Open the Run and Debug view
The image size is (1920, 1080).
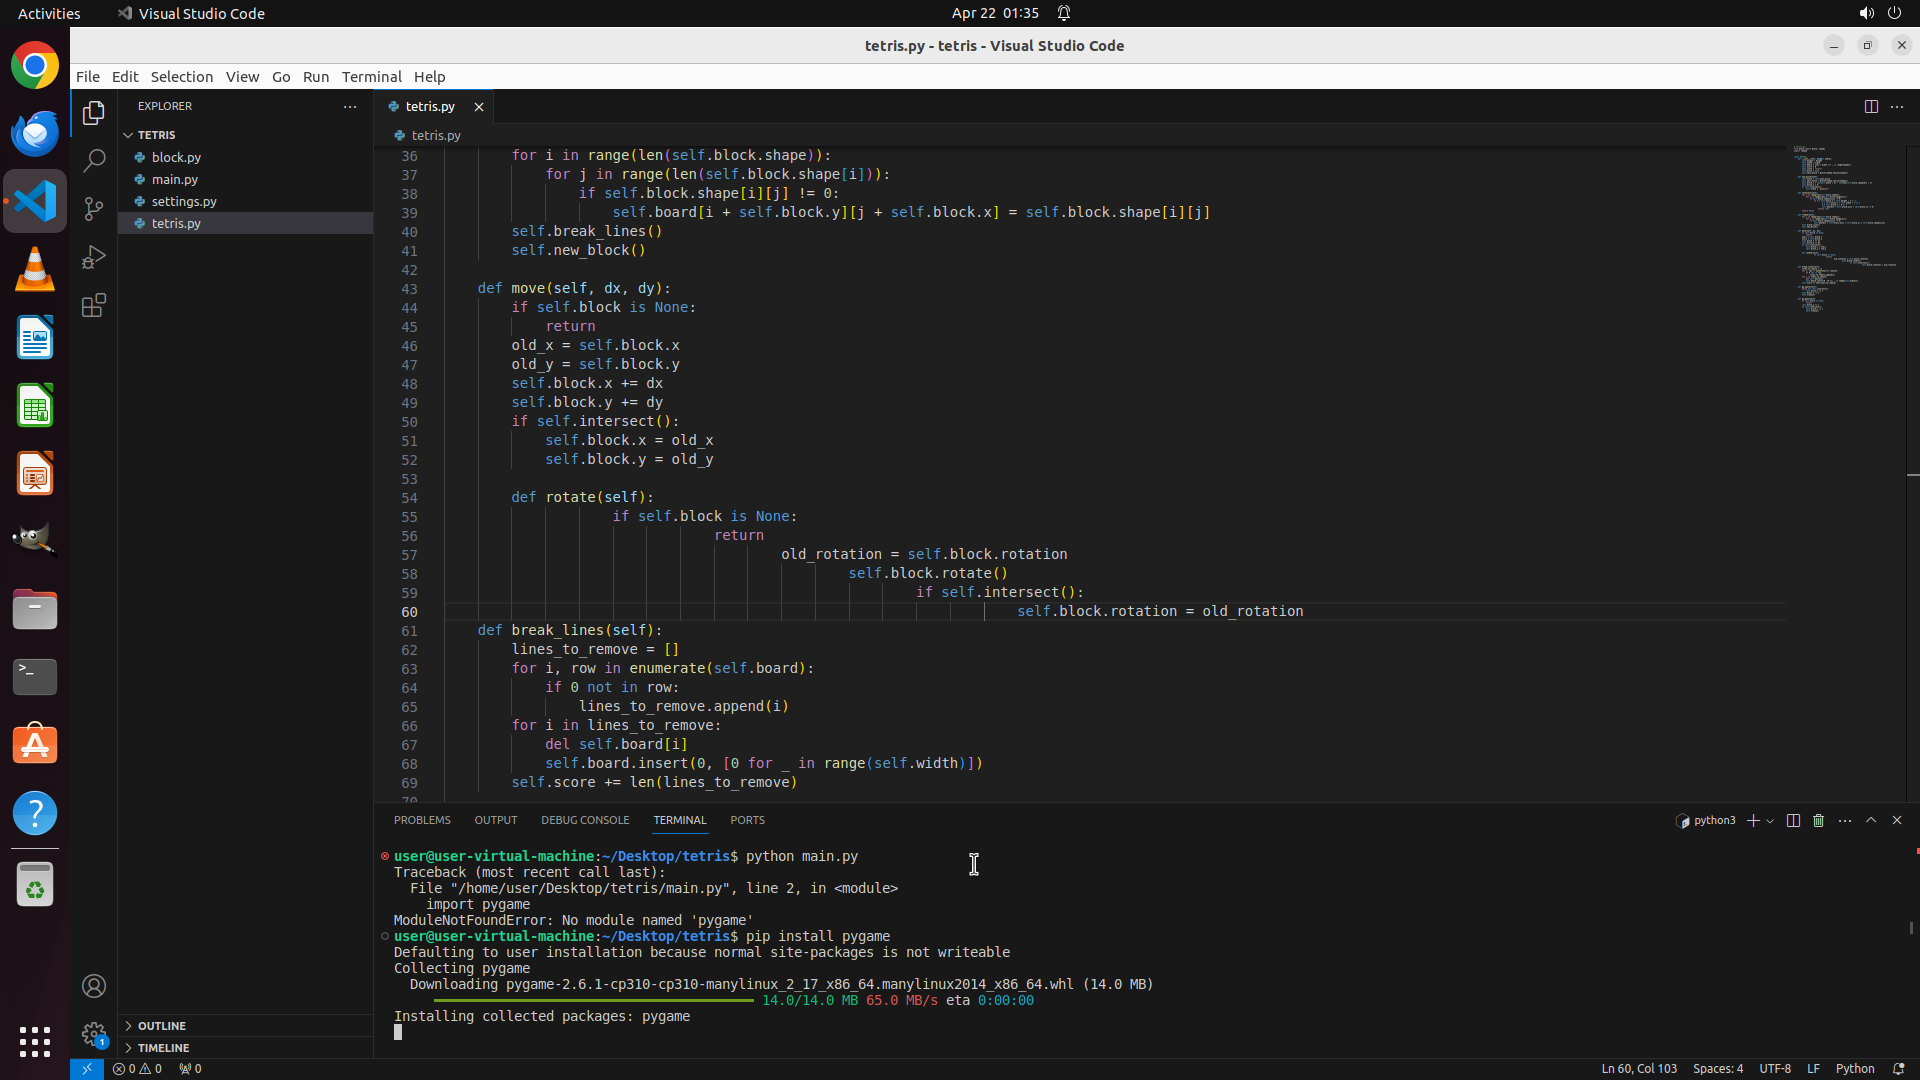[x=94, y=257]
